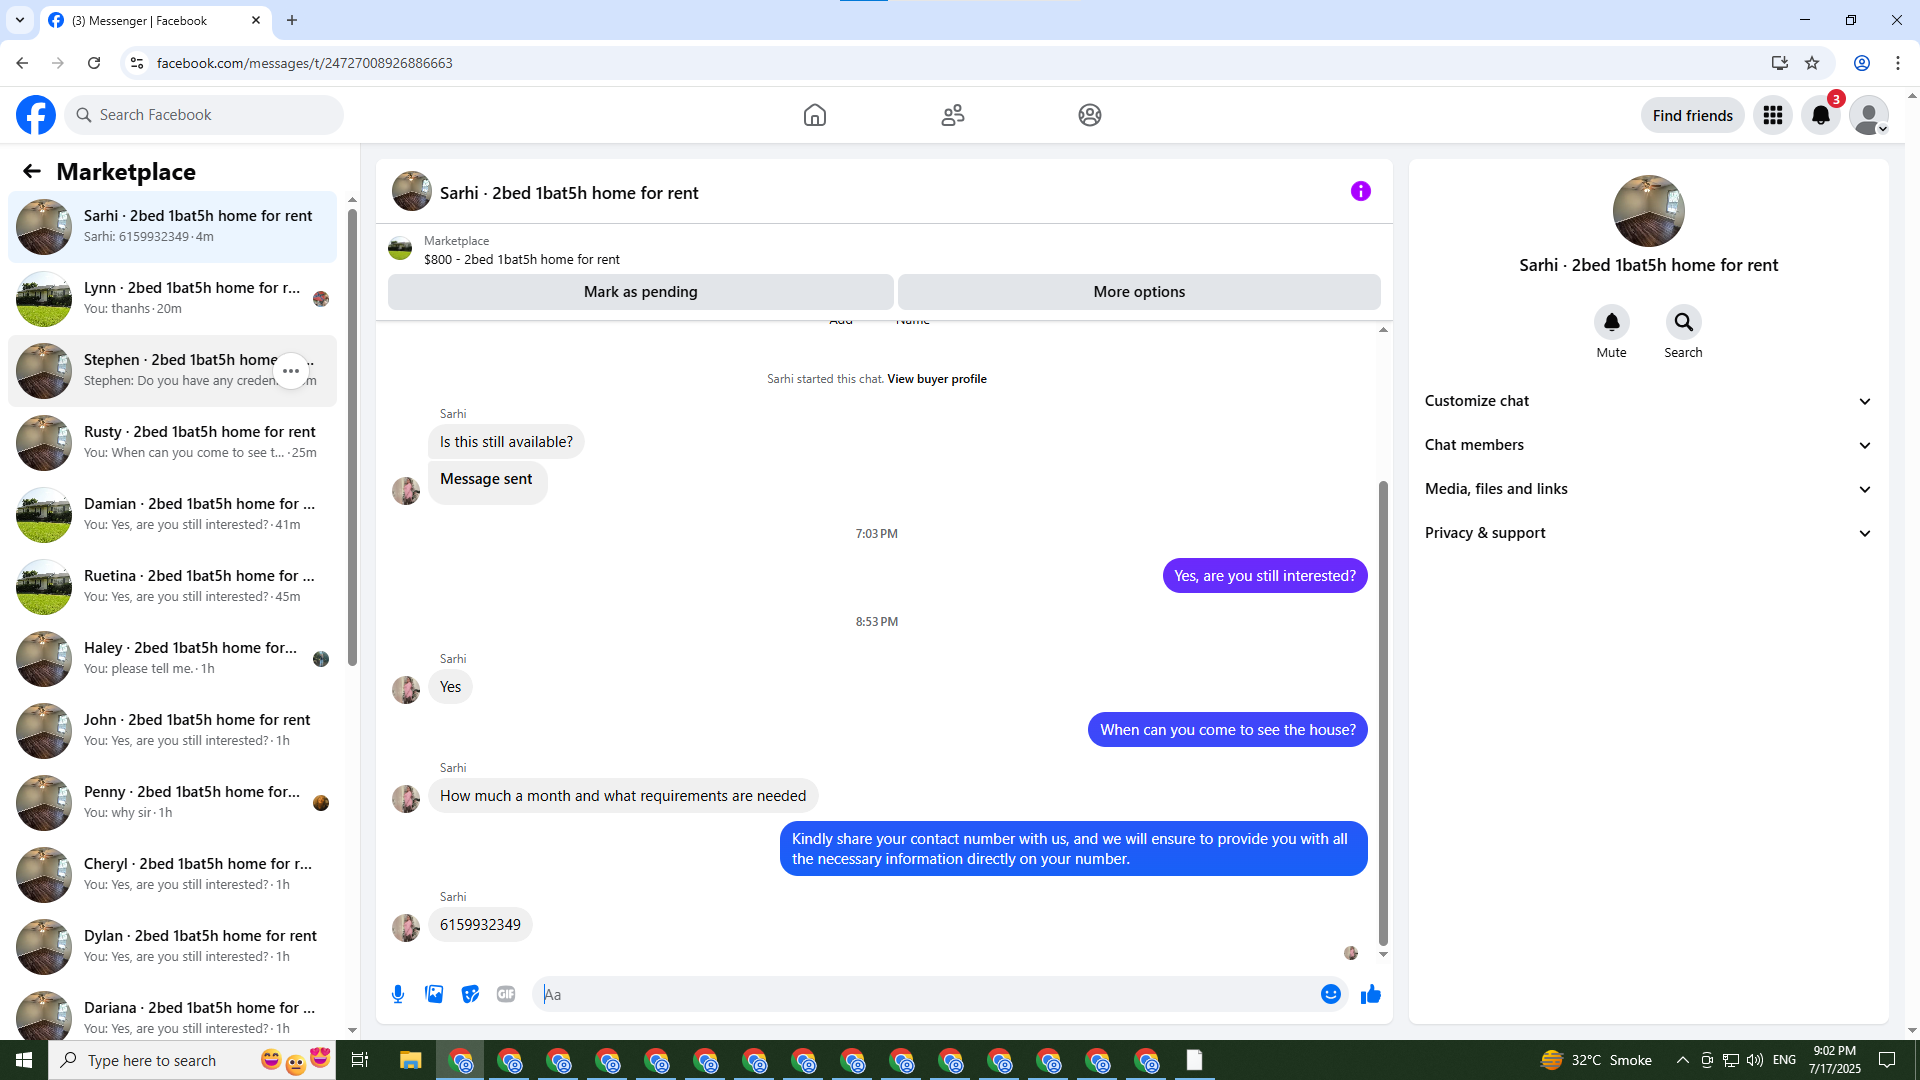The width and height of the screenshot is (1920, 1080).
Task: Click the Find friends button
Action: tap(1693, 115)
